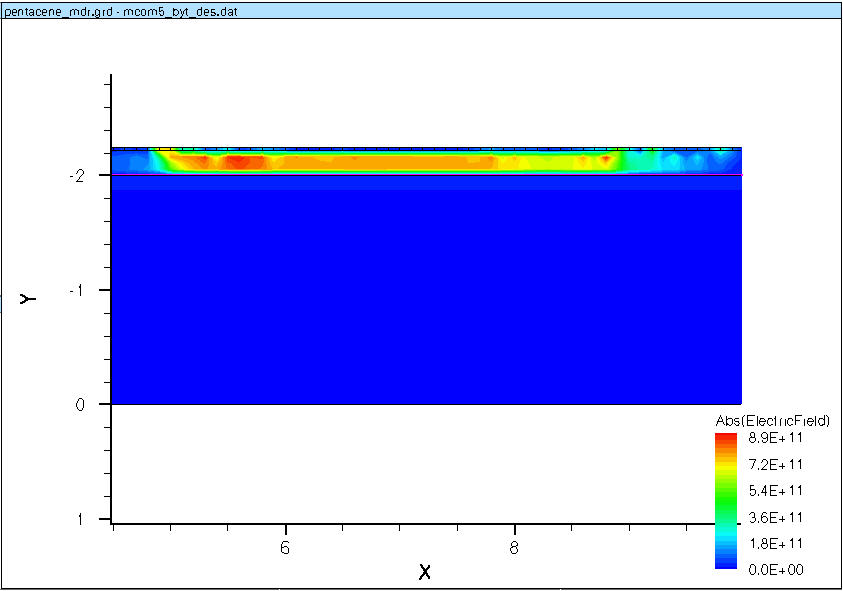The width and height of the screenshot is (843, 591).
Task: Click the X axis tick label 6
Action: point(286,547)
